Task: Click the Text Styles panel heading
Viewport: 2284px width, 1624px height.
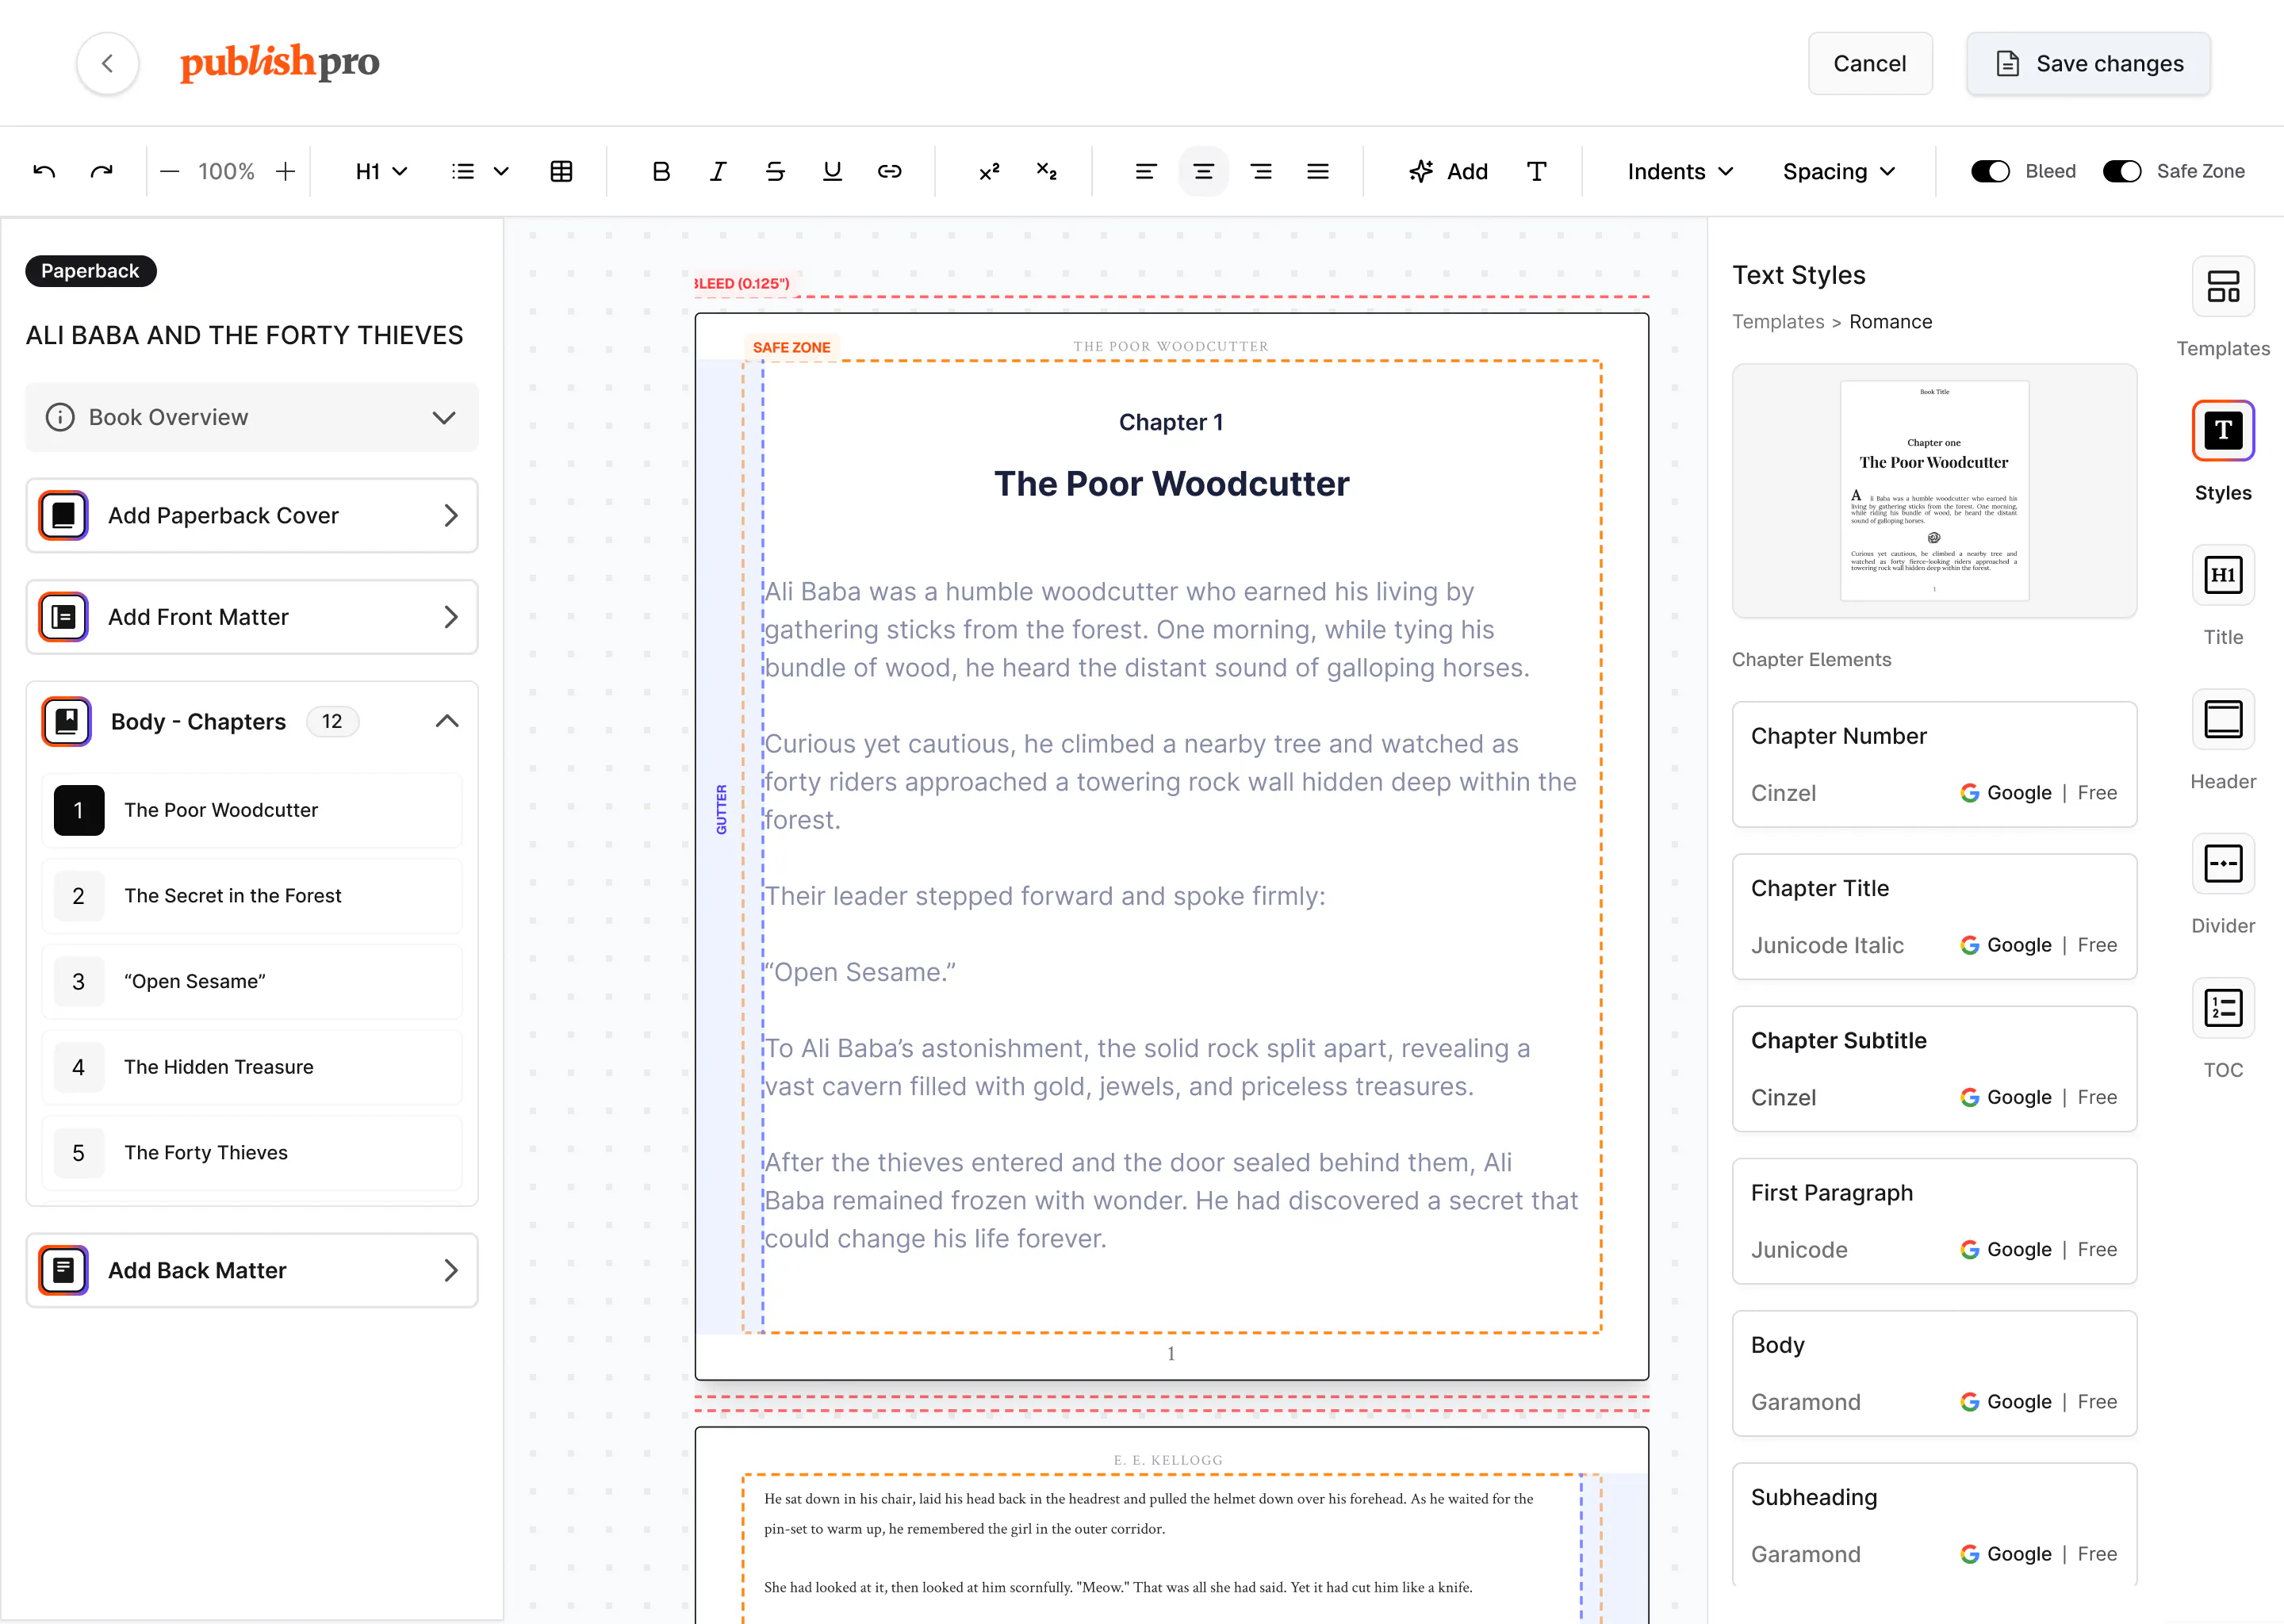Action: 1798,275
